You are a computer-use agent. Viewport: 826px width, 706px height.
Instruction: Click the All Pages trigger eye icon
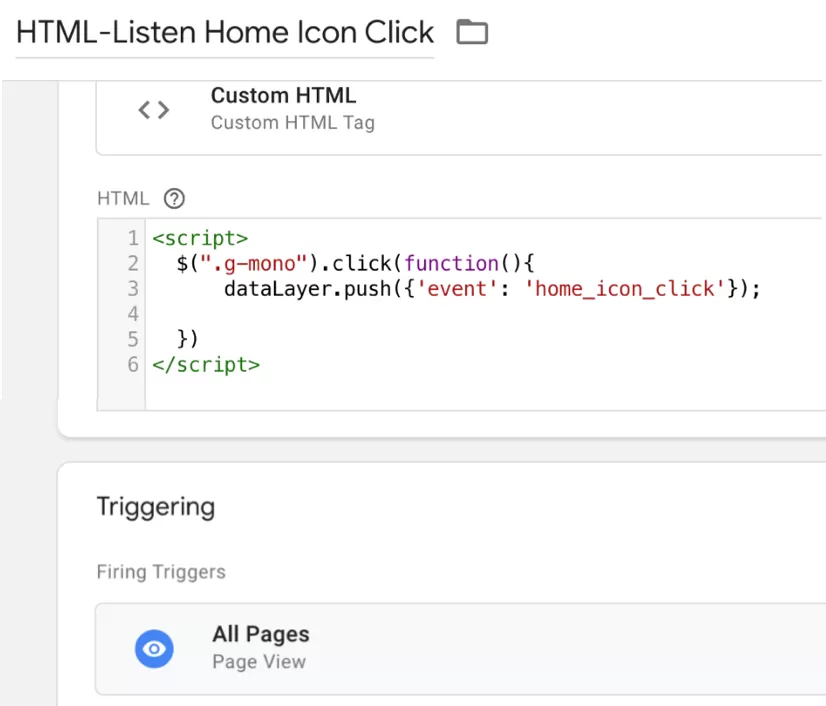(154, 649)
